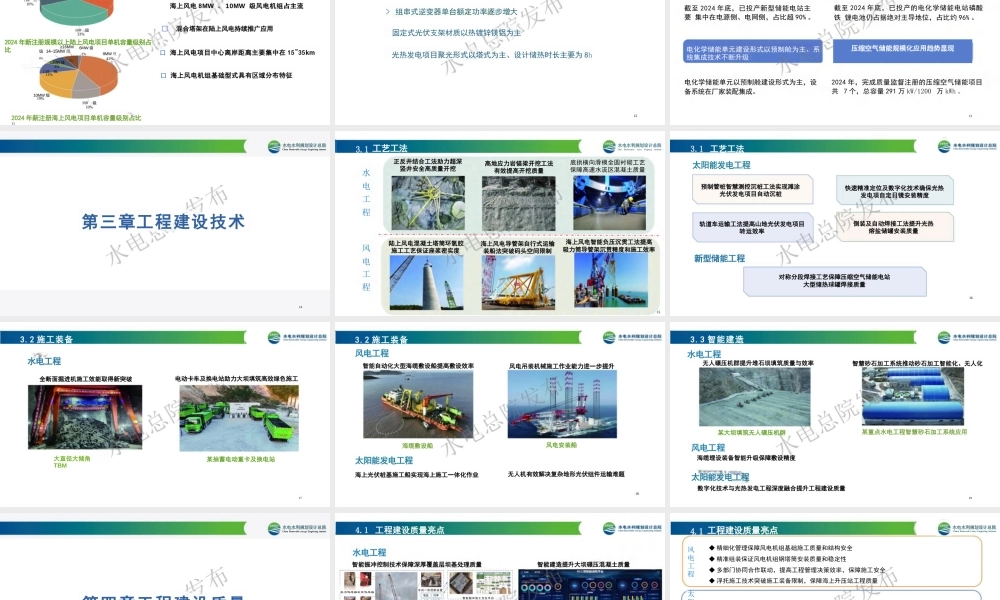The image size is (1000, 600).
Task: Click the blue 电化学储能单元建设形式 box
Action: click(753, 52)
